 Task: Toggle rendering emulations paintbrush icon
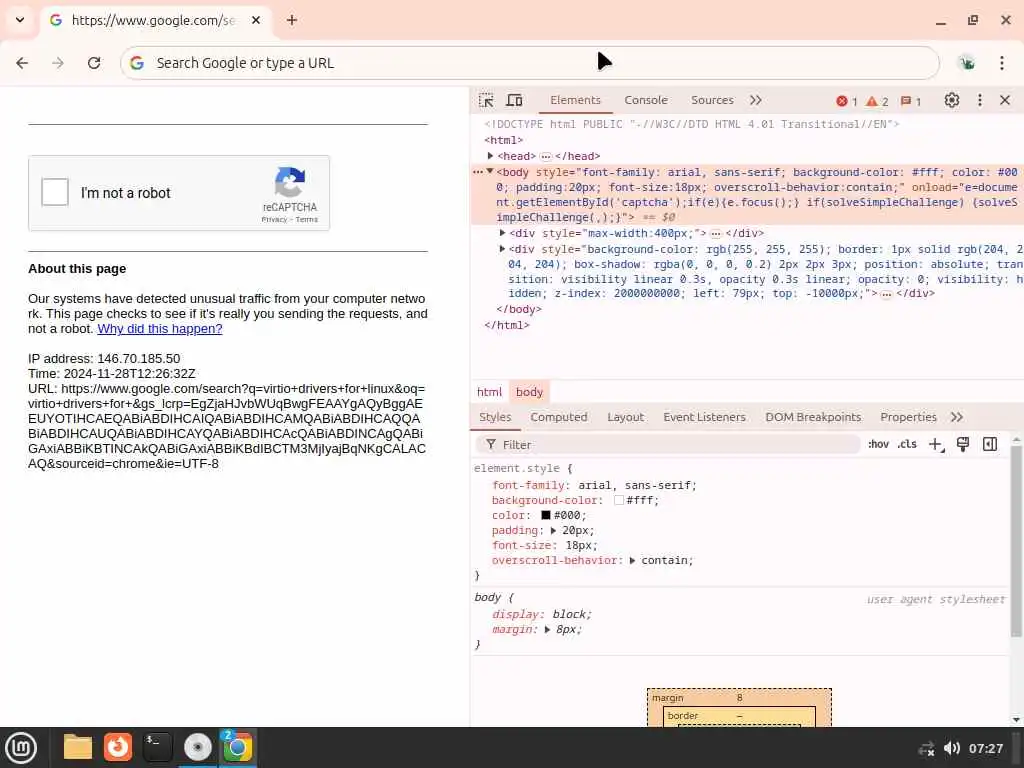pyautogui.click(x=963, y=445)
